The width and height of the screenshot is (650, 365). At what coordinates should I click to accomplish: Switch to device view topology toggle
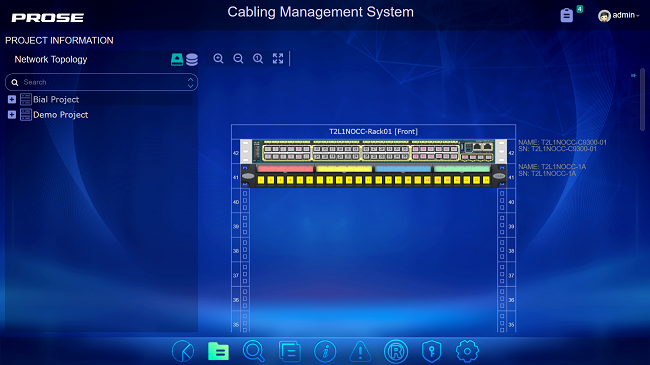(x=177, y=59)
